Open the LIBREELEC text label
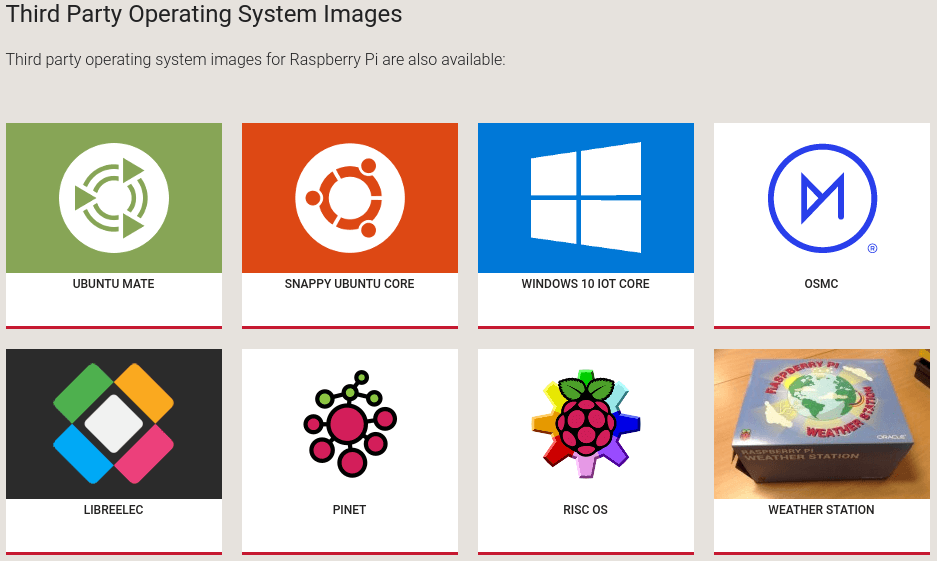Image resolution: width=937 pixels, height=561 pixels. (x=114, y=510)
